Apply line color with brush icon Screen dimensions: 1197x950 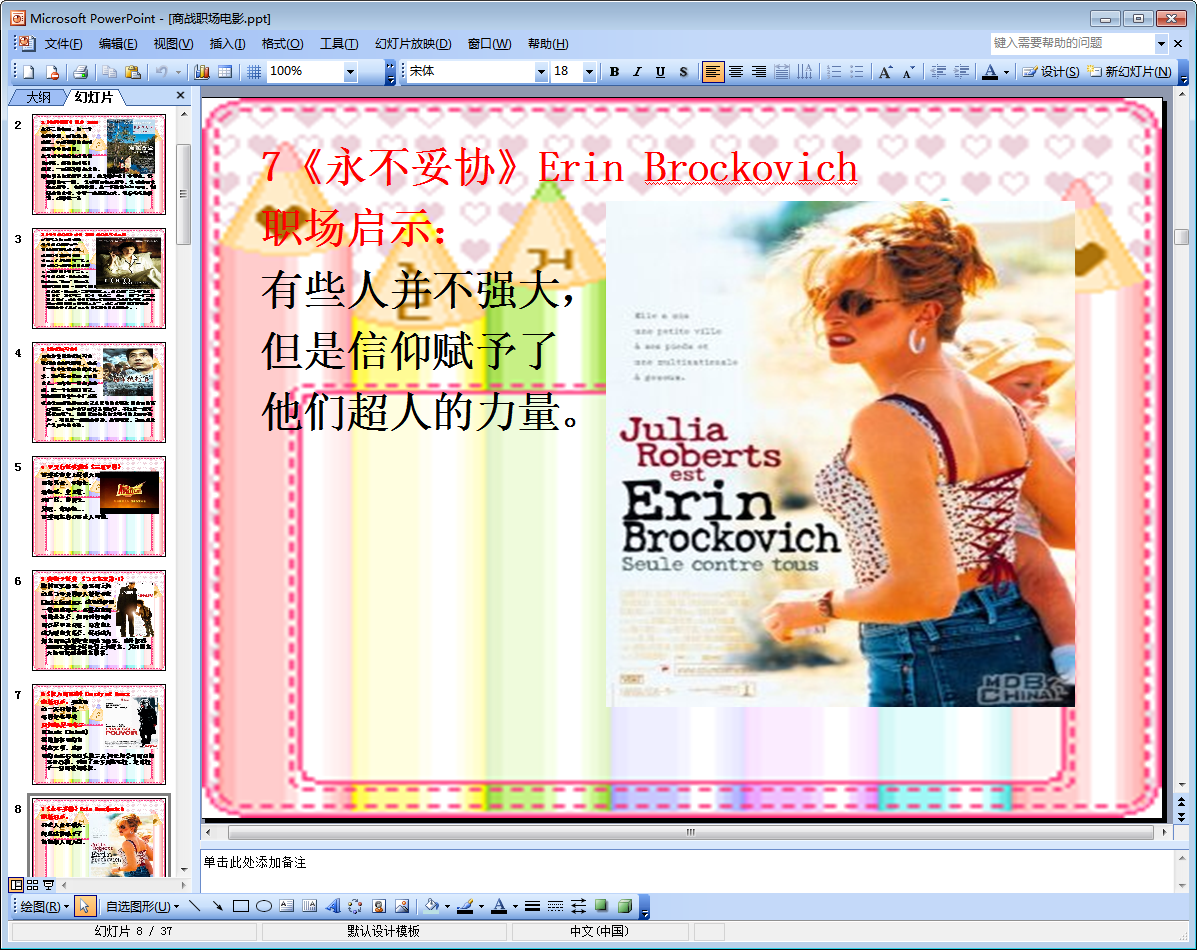click(x=465, y=906)
